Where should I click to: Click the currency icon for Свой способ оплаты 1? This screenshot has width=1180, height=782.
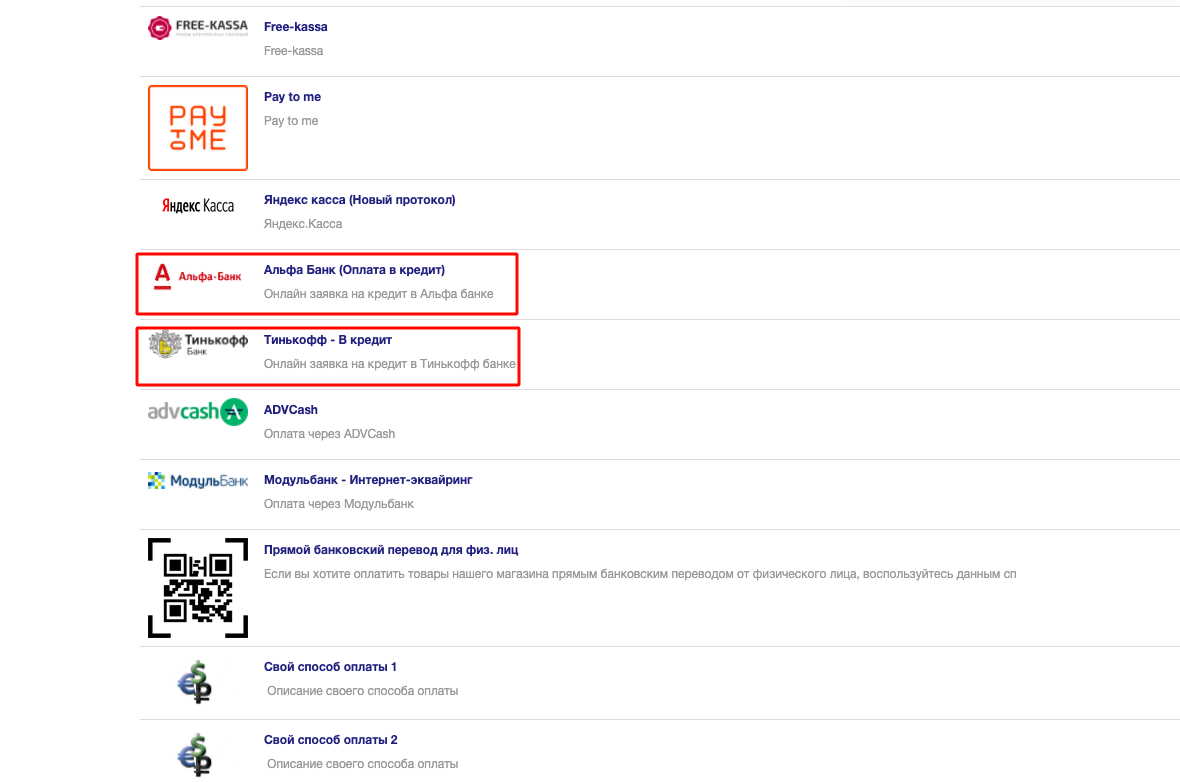[197, 682]
